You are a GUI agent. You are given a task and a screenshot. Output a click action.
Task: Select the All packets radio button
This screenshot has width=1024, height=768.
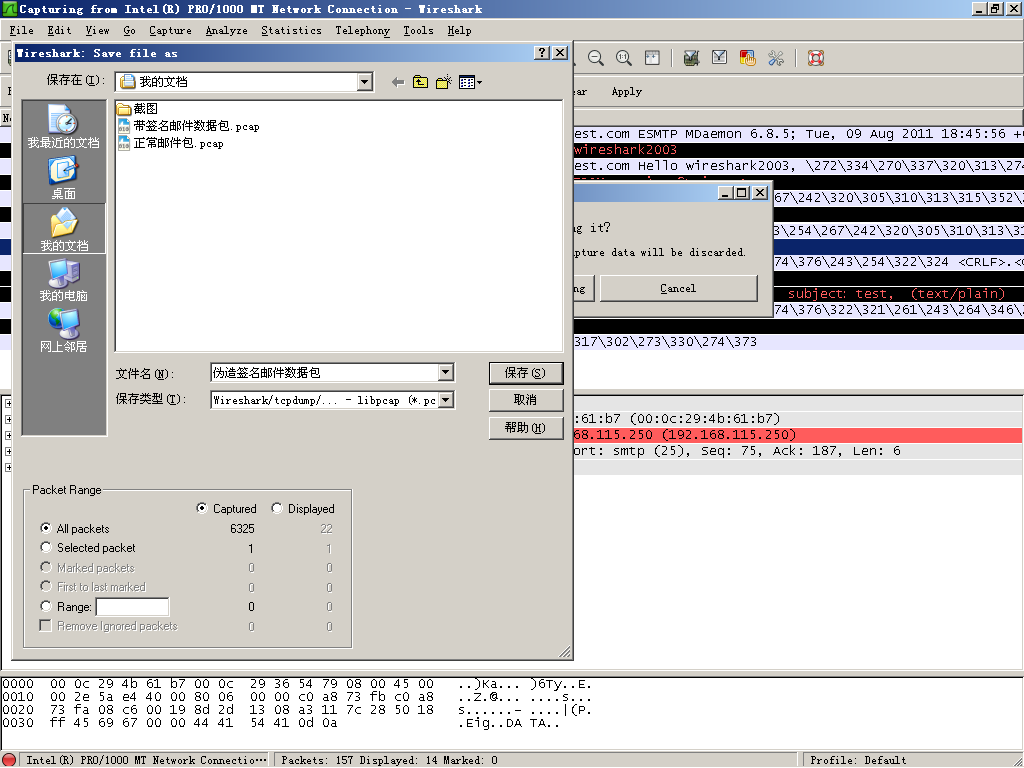(46, 528)
